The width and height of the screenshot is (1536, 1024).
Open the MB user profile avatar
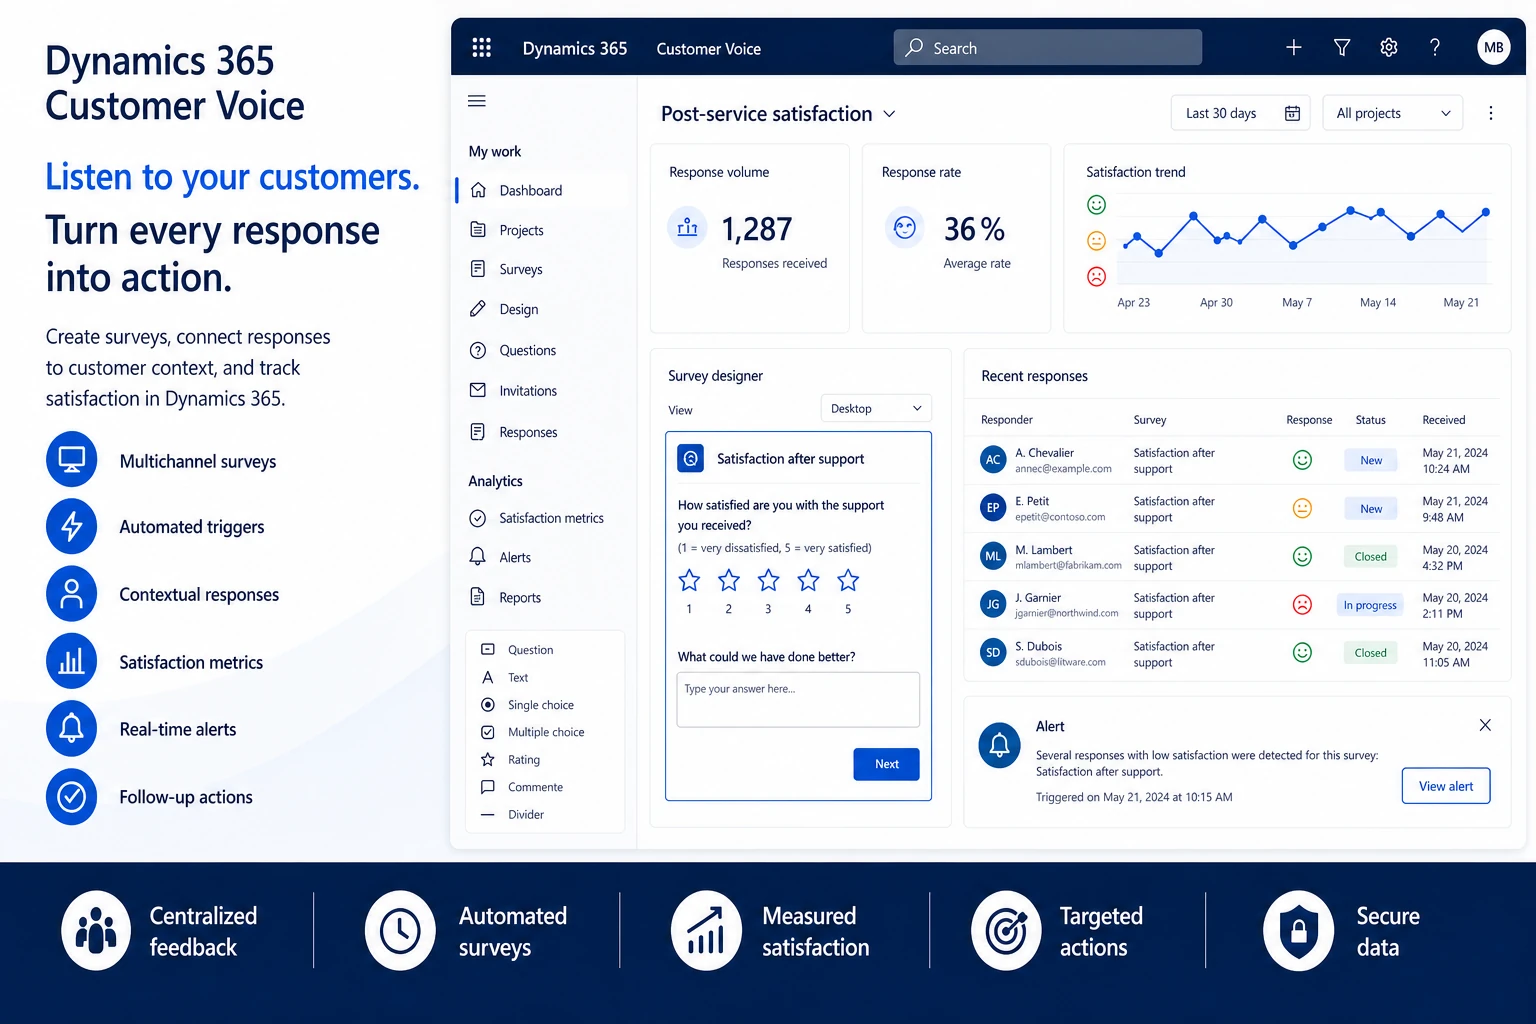[x=1494, y=47]
